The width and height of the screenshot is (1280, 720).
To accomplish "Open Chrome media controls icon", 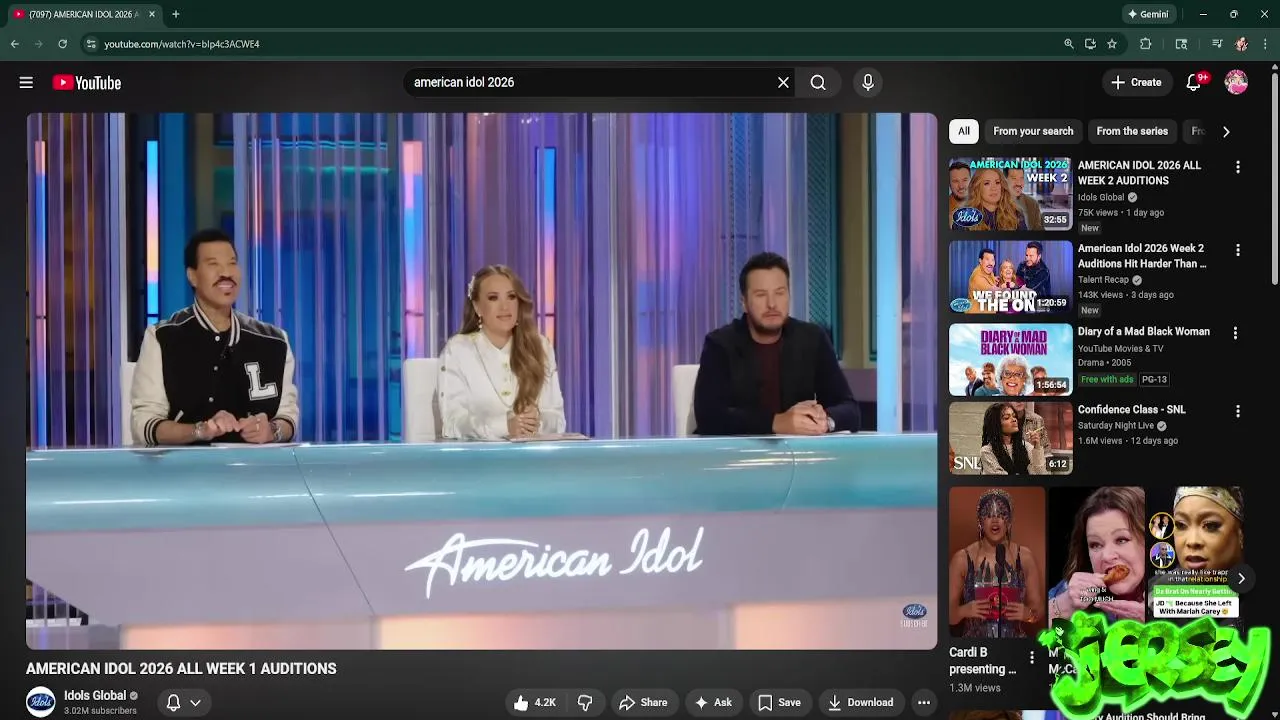I will tap(1217, 44).
